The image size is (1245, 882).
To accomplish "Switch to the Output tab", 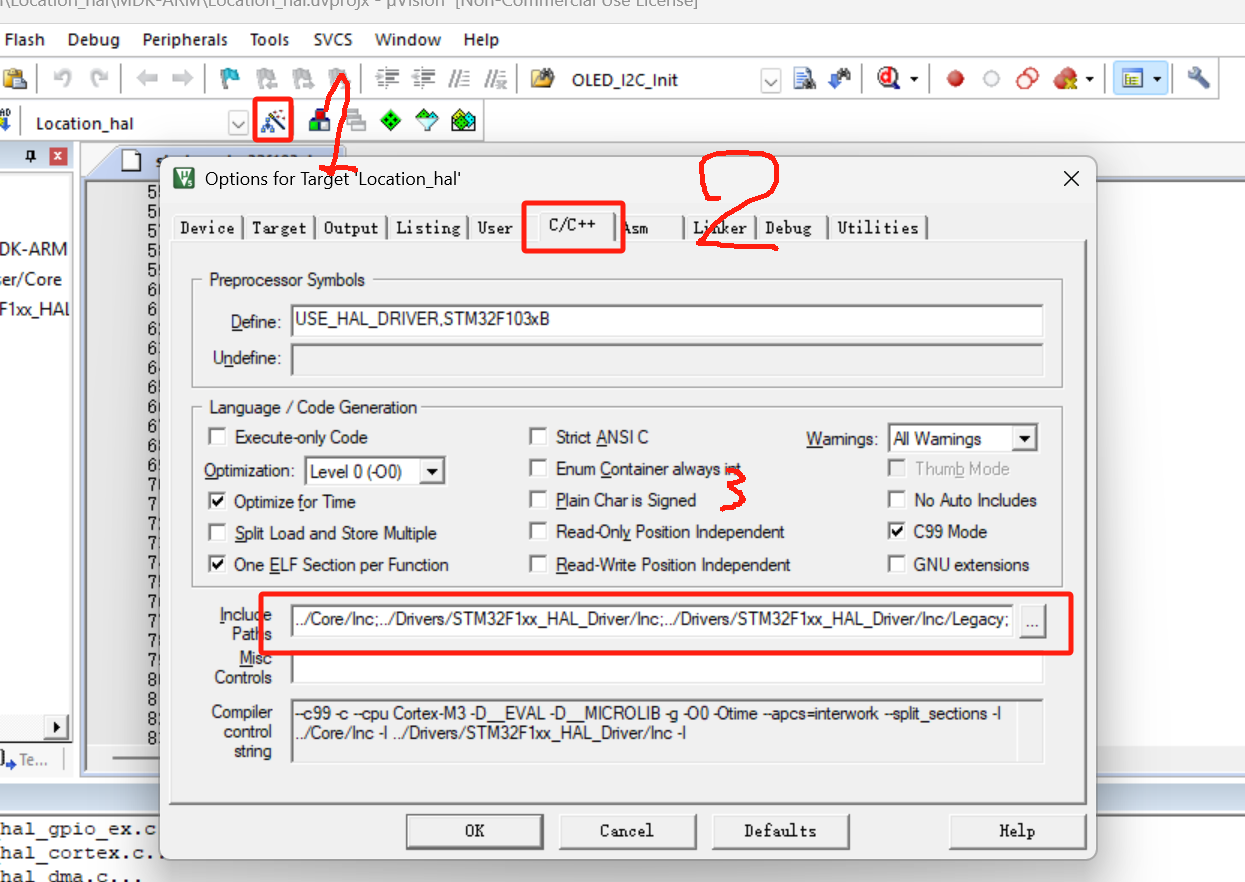I will [x=351, y=228].
